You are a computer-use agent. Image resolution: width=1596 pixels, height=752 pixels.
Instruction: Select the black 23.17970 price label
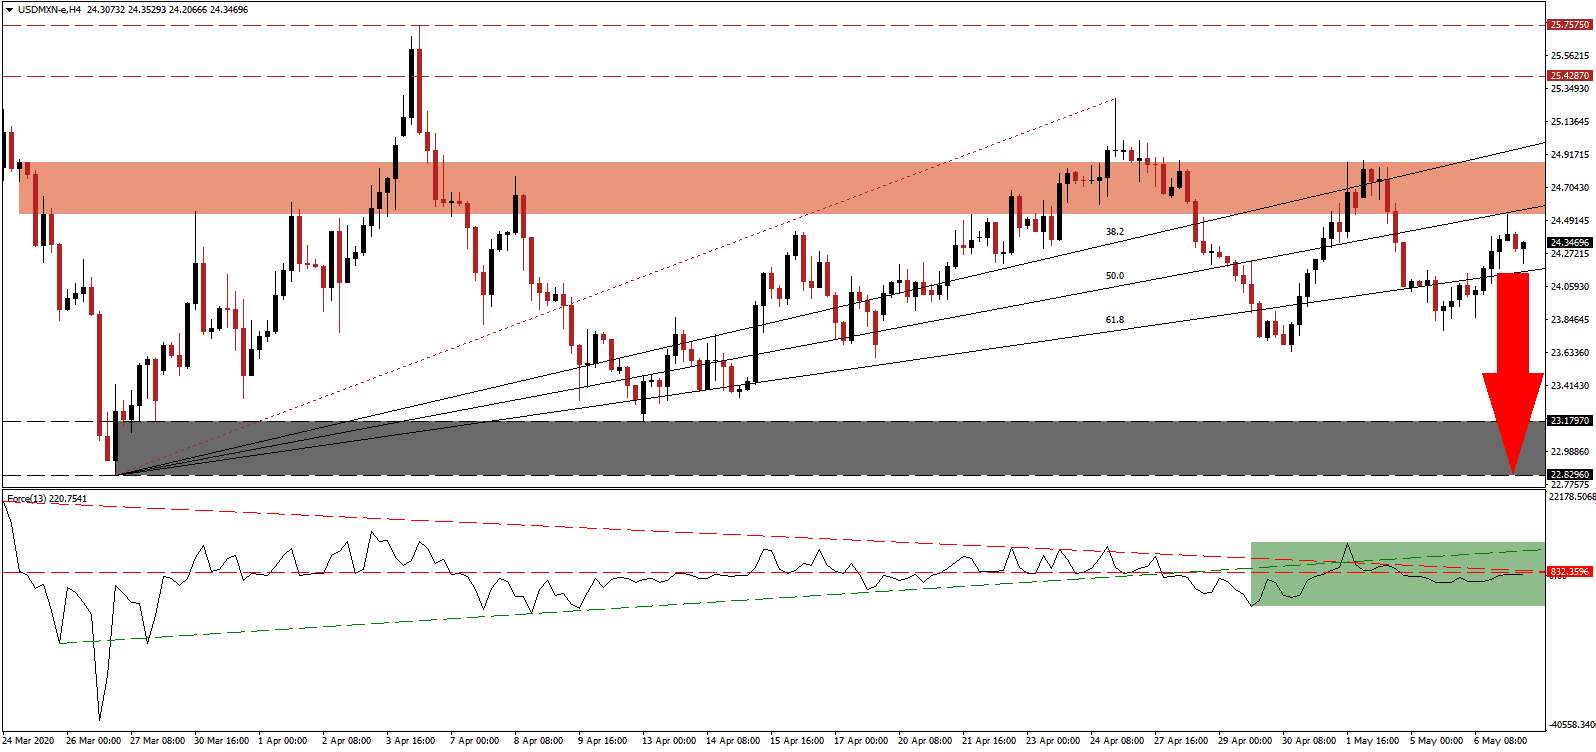[x=1569, y=421]
